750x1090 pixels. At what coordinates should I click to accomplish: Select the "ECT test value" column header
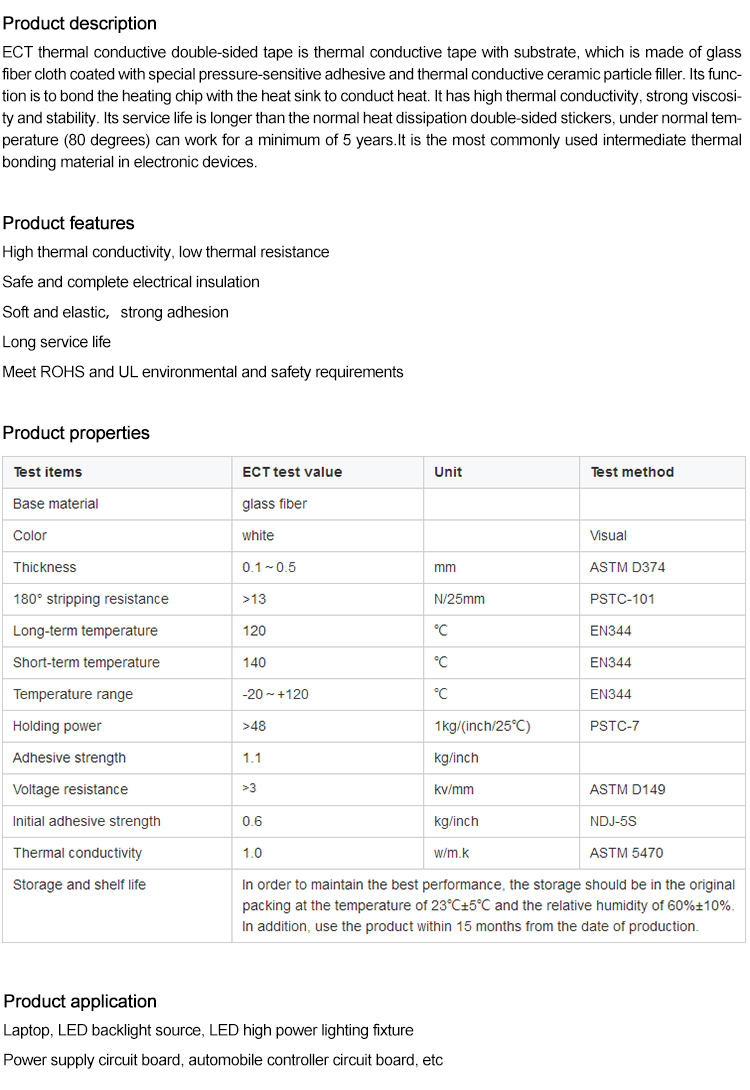click(292, 472)
